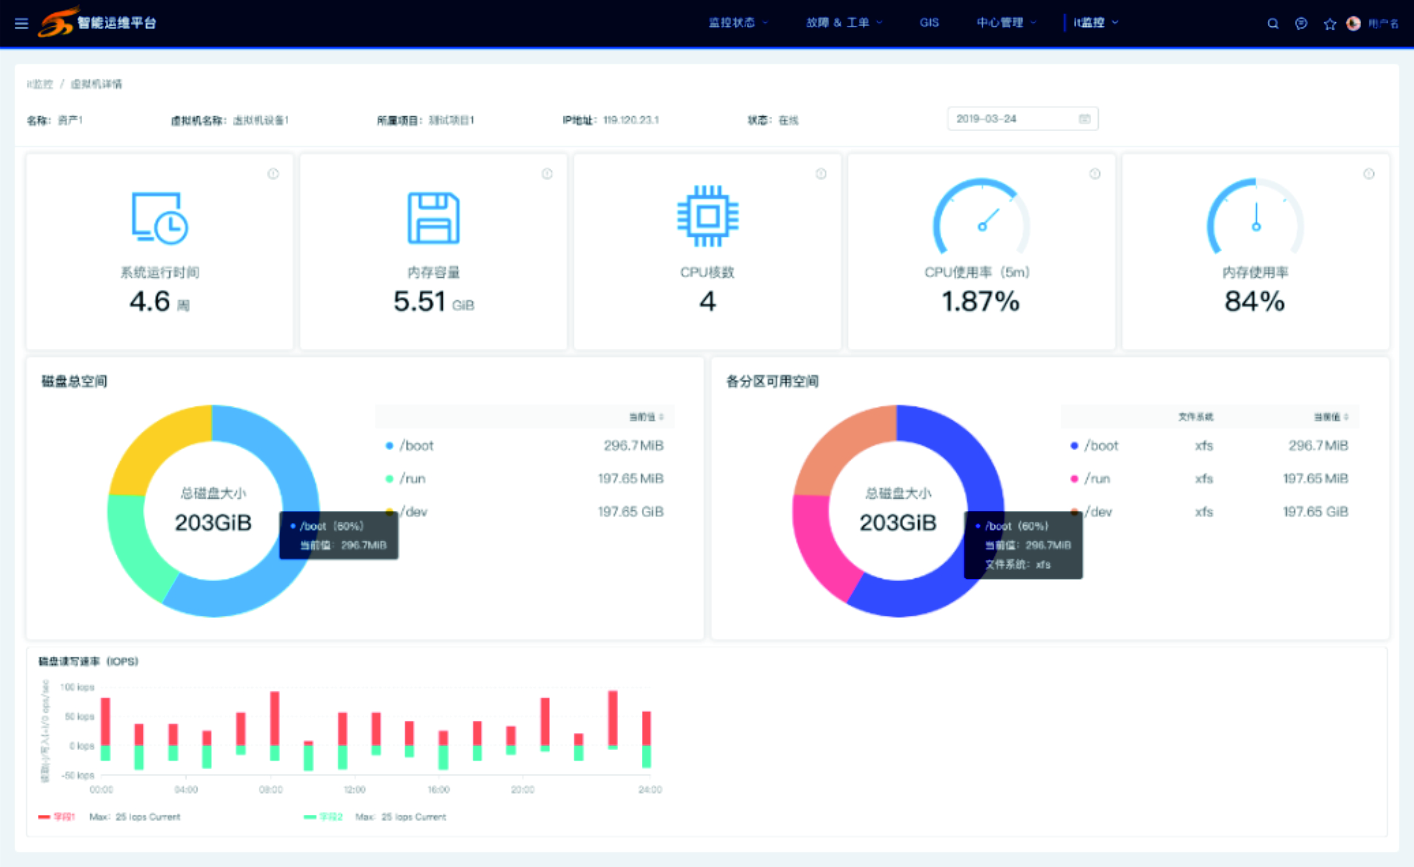Open the GIS menu item
The width and height of the screenshot is (1414, 867).
point(929,23)
